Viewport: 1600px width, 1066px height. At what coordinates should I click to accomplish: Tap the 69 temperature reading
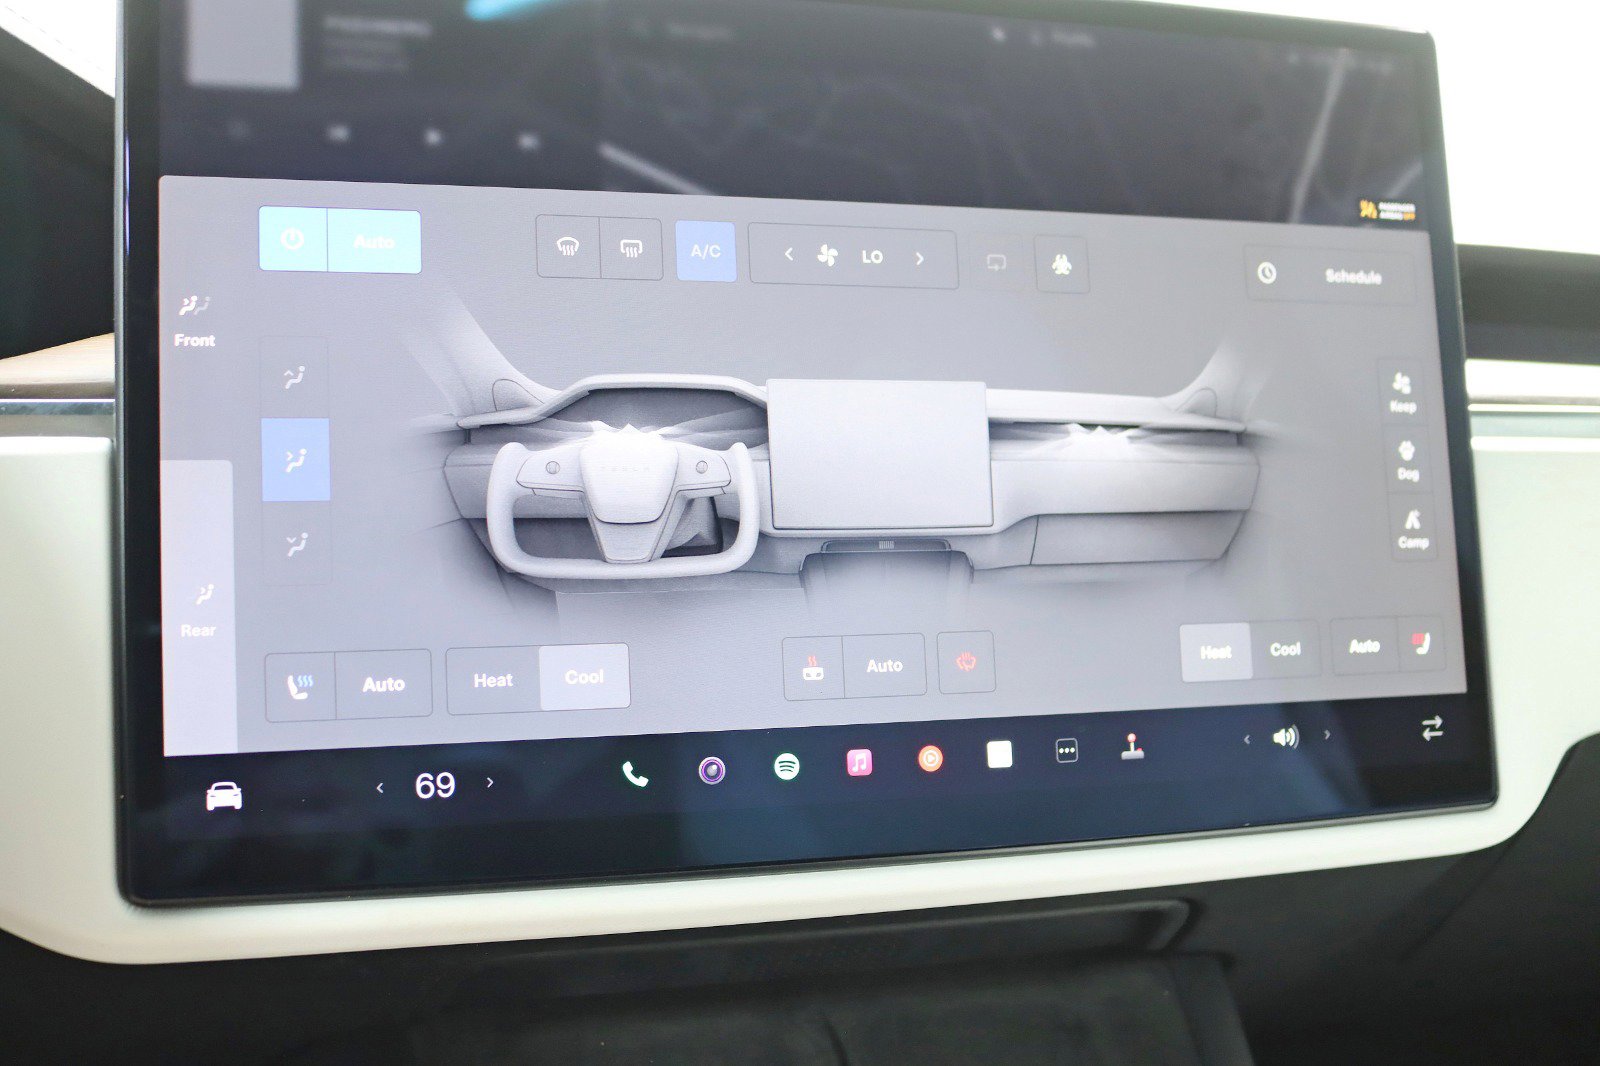[x=435, y=785]
